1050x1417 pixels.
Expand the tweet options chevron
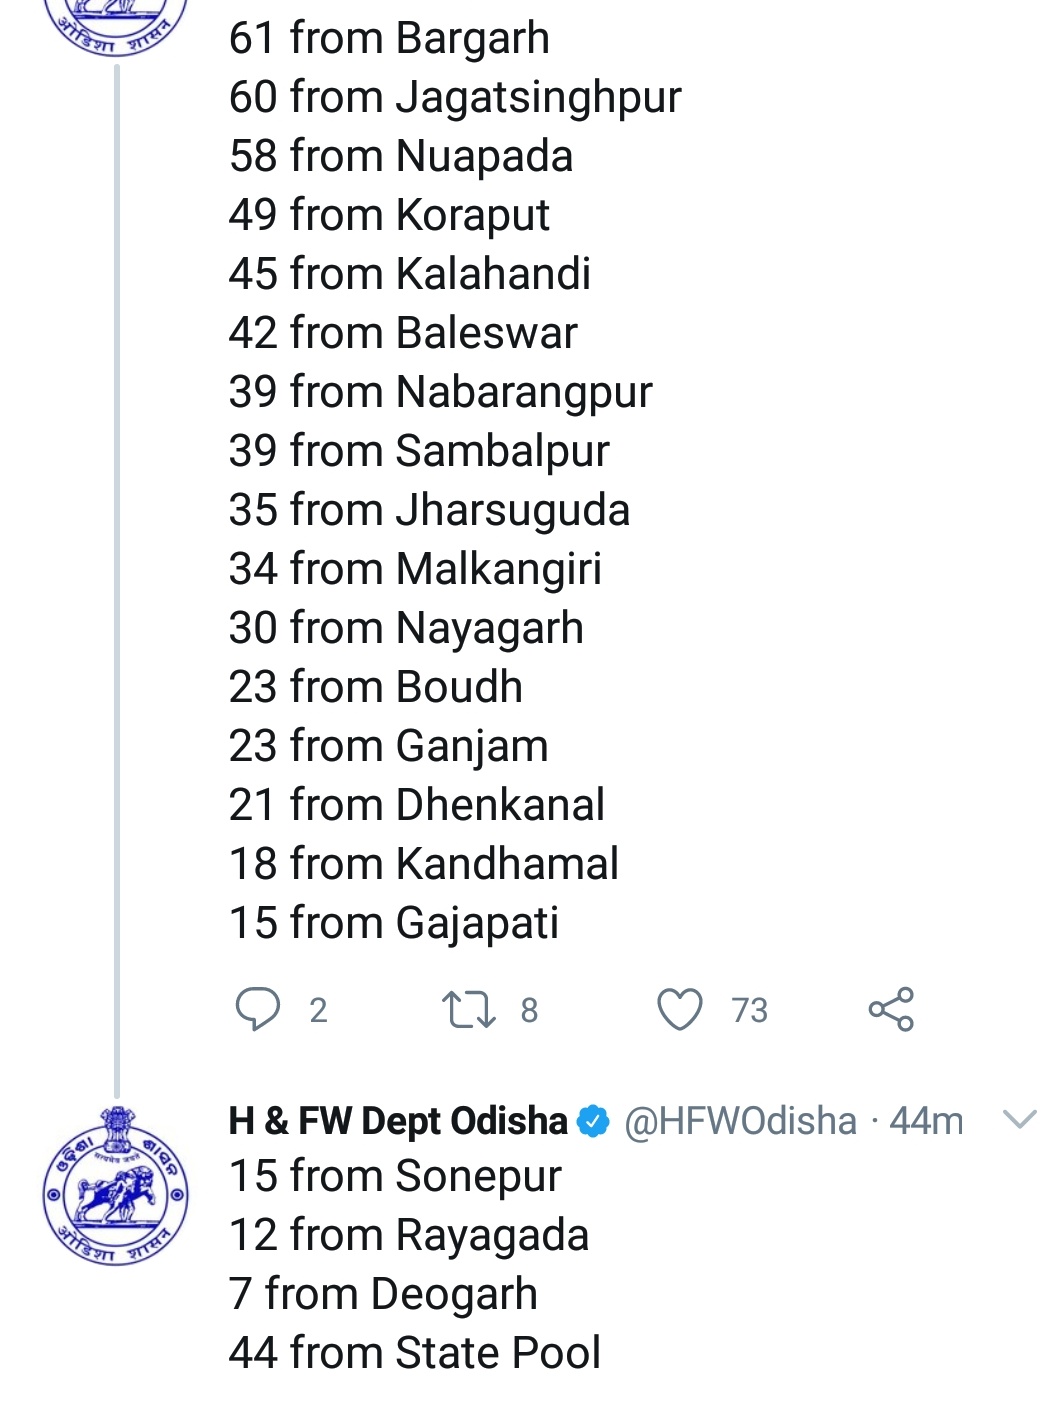tap(1019, 1120)
